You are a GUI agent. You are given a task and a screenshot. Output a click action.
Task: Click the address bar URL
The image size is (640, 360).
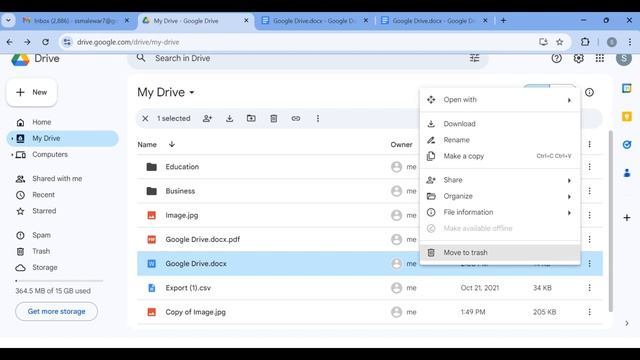click(128, 42)
